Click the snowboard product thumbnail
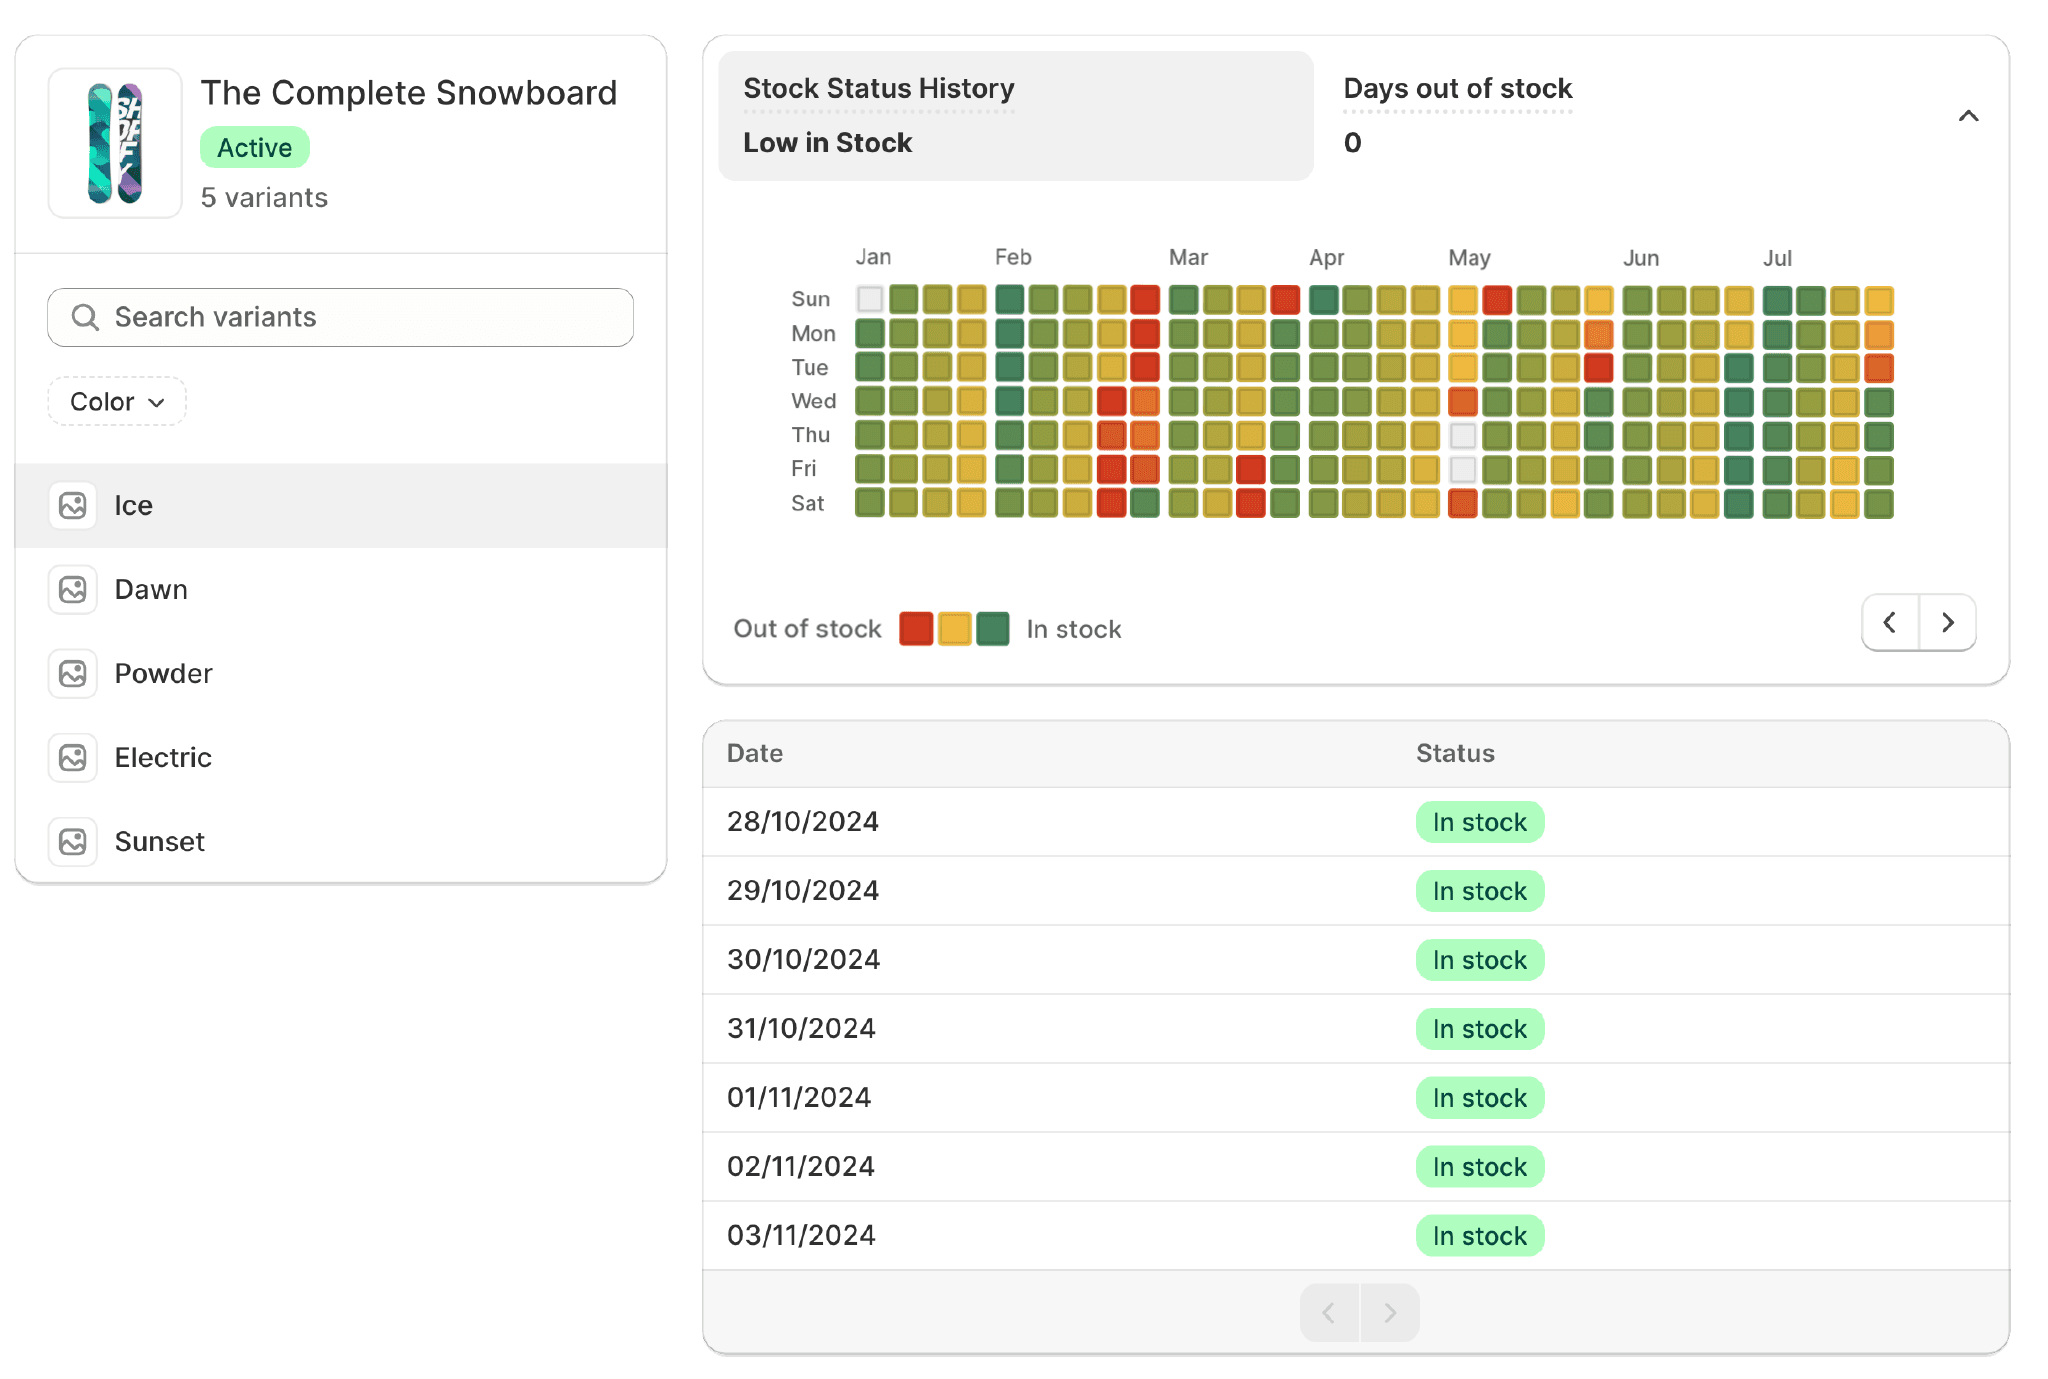 point(115,143)
